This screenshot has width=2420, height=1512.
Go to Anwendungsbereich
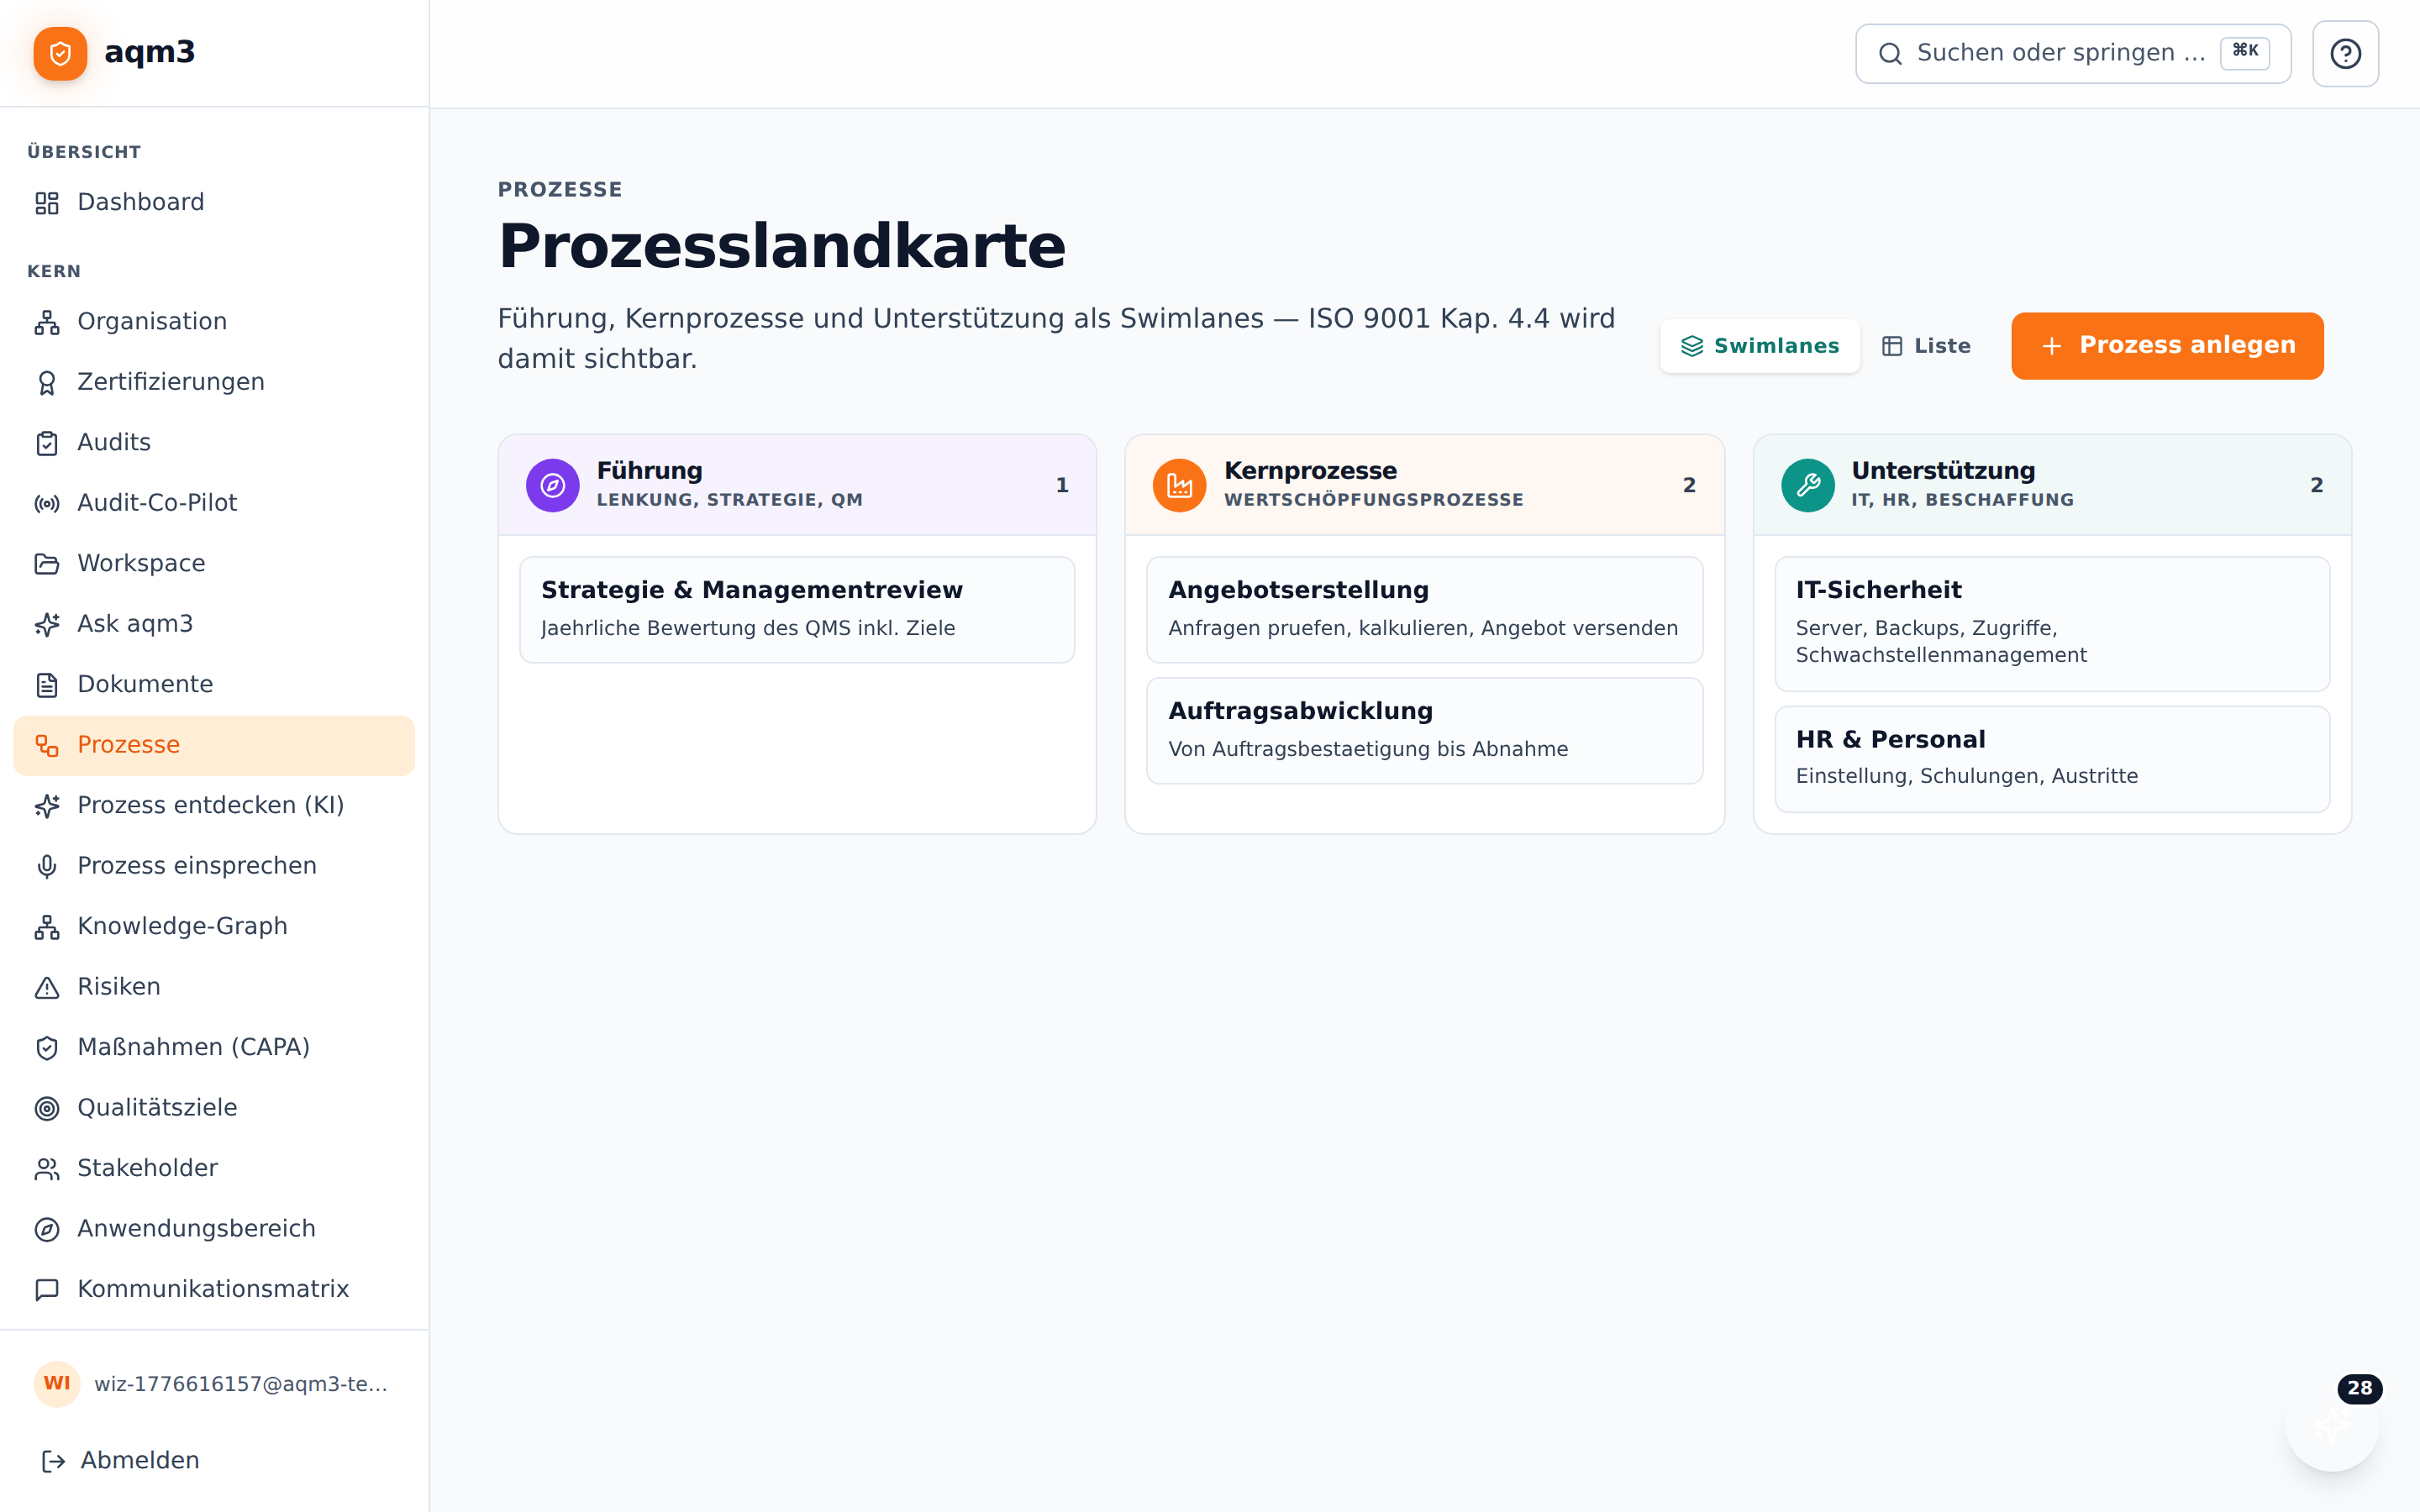point(214,1229)
